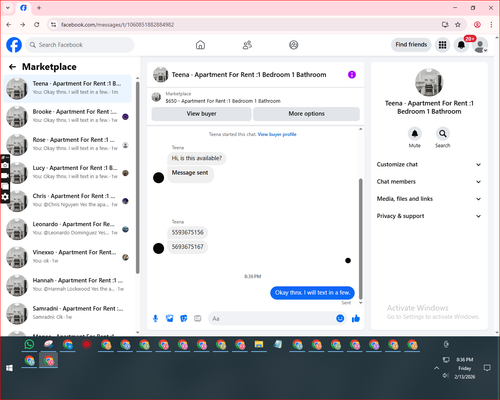Click the Find friends button
500x400 pixels.
click(411, 45)
